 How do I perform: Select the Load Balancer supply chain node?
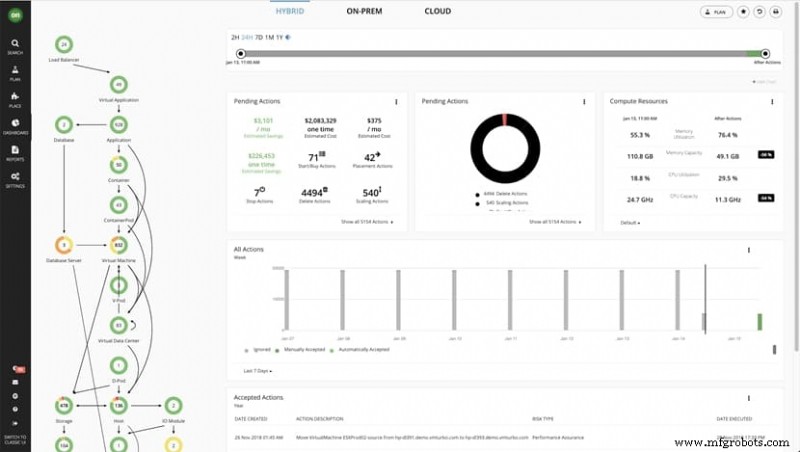[64, 45]
